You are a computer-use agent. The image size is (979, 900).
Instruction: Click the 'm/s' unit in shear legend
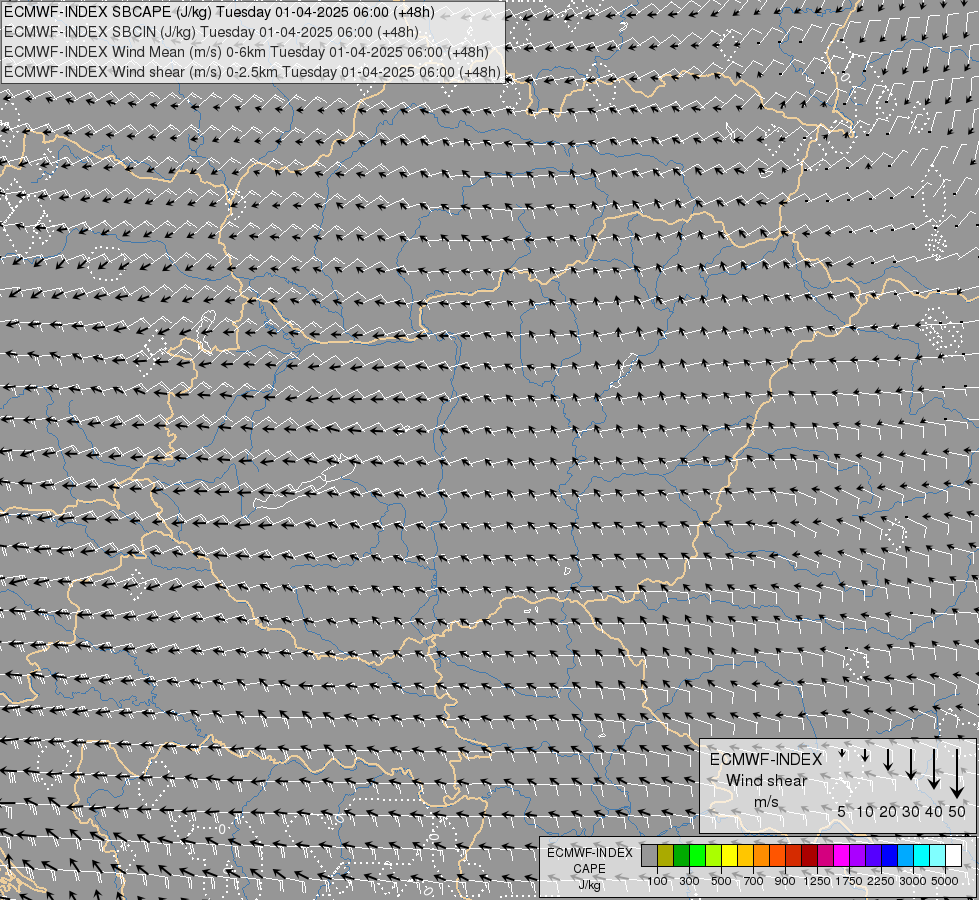pos(766,801)
